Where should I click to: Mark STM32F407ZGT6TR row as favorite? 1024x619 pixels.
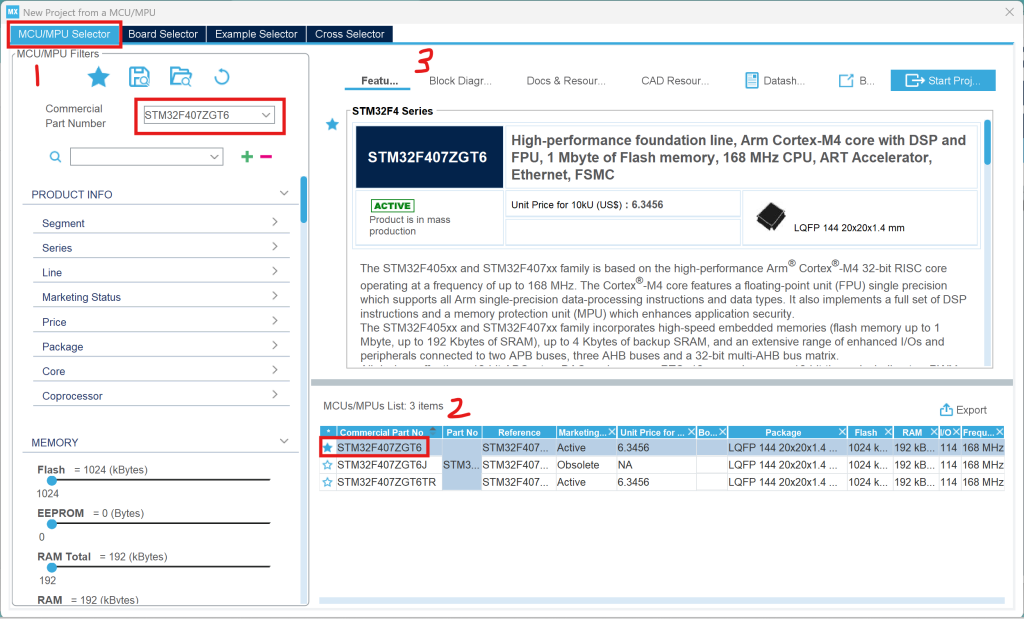328,482
